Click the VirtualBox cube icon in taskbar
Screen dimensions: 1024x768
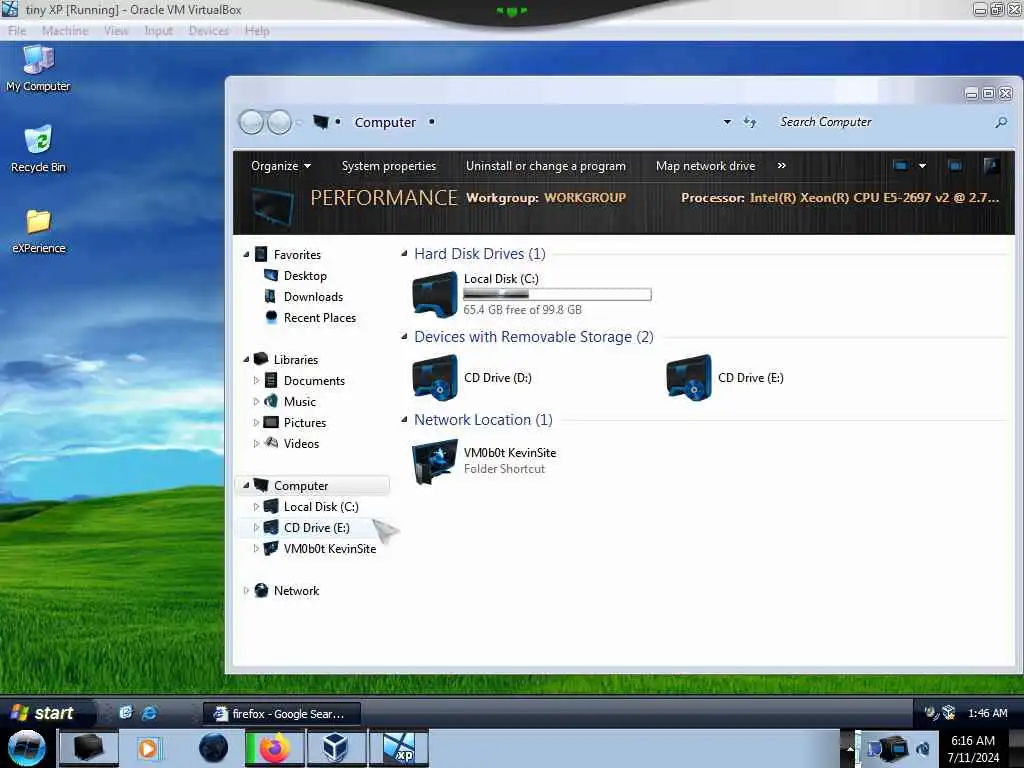click(336, 748)
